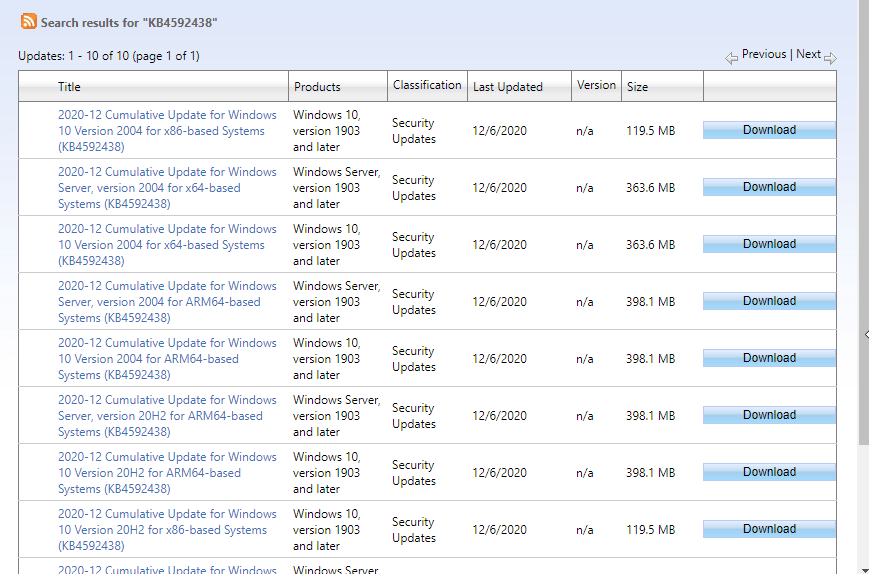The height and width of the screenshot is (574, 869).
Task: Sort by the Version column header
Action: pos(596,85)
